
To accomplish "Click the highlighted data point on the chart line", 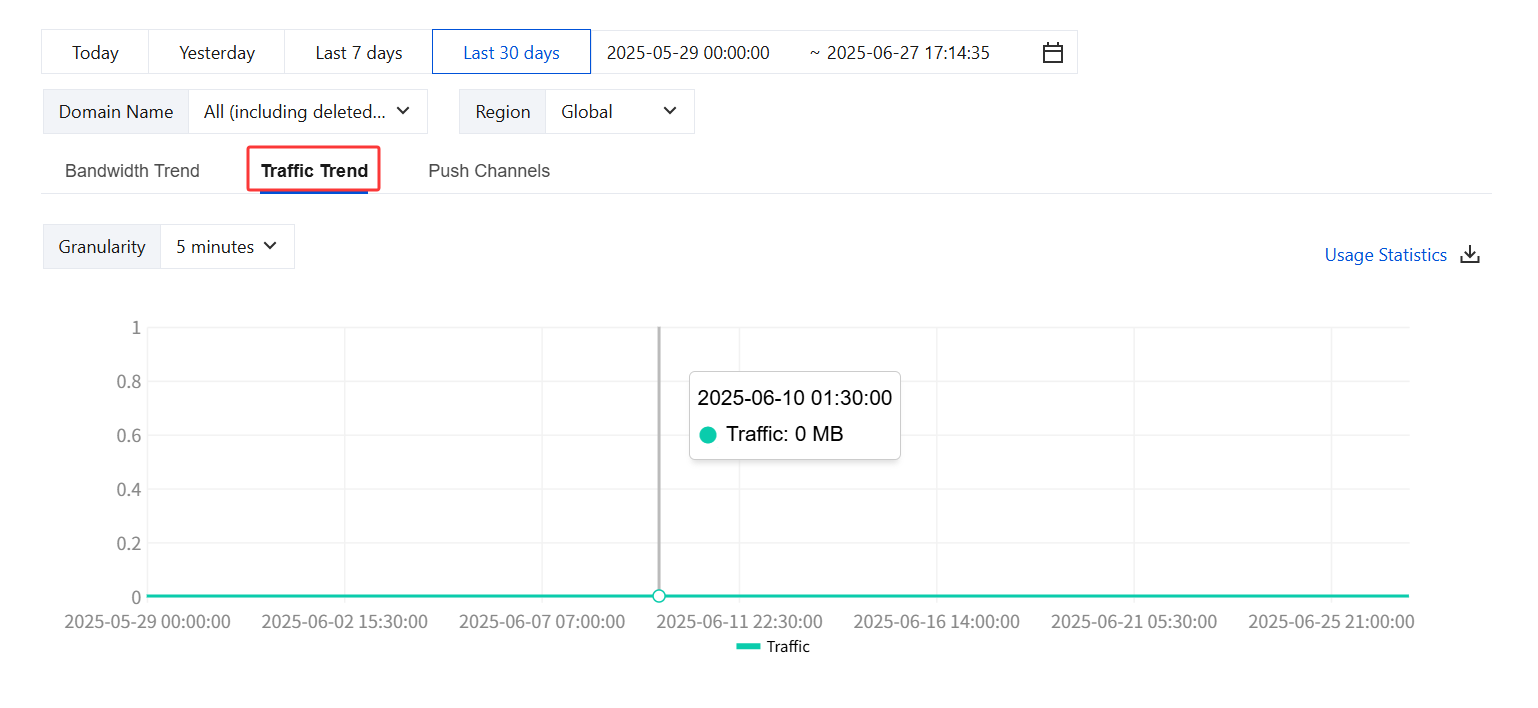I will [659, 596].
